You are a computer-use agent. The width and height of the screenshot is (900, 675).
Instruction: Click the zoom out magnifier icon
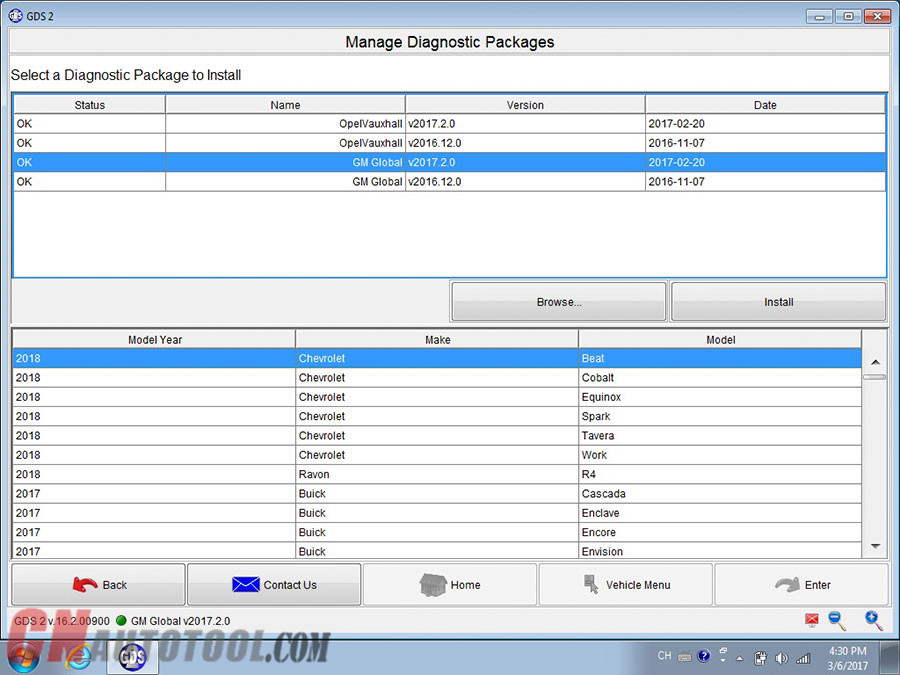(x=837, y=620)
